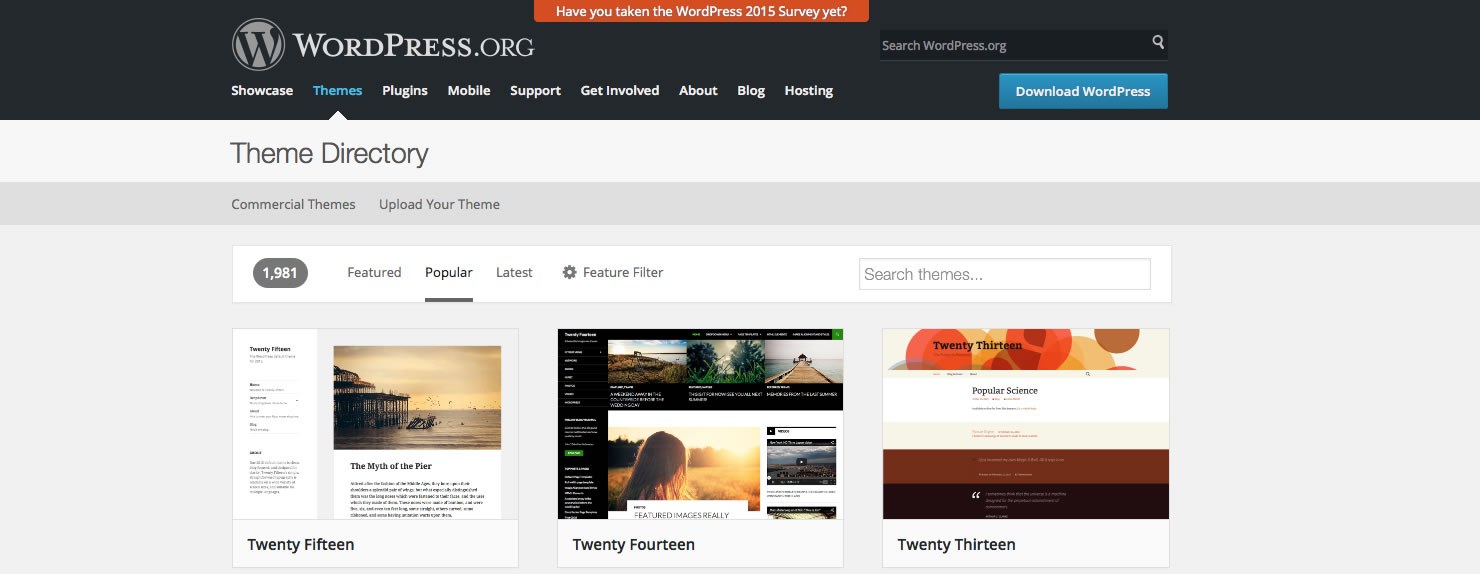This screenshot has width=1480, height=574.
Task: Open the Upload Your Theme link
Action: point(439,204)
